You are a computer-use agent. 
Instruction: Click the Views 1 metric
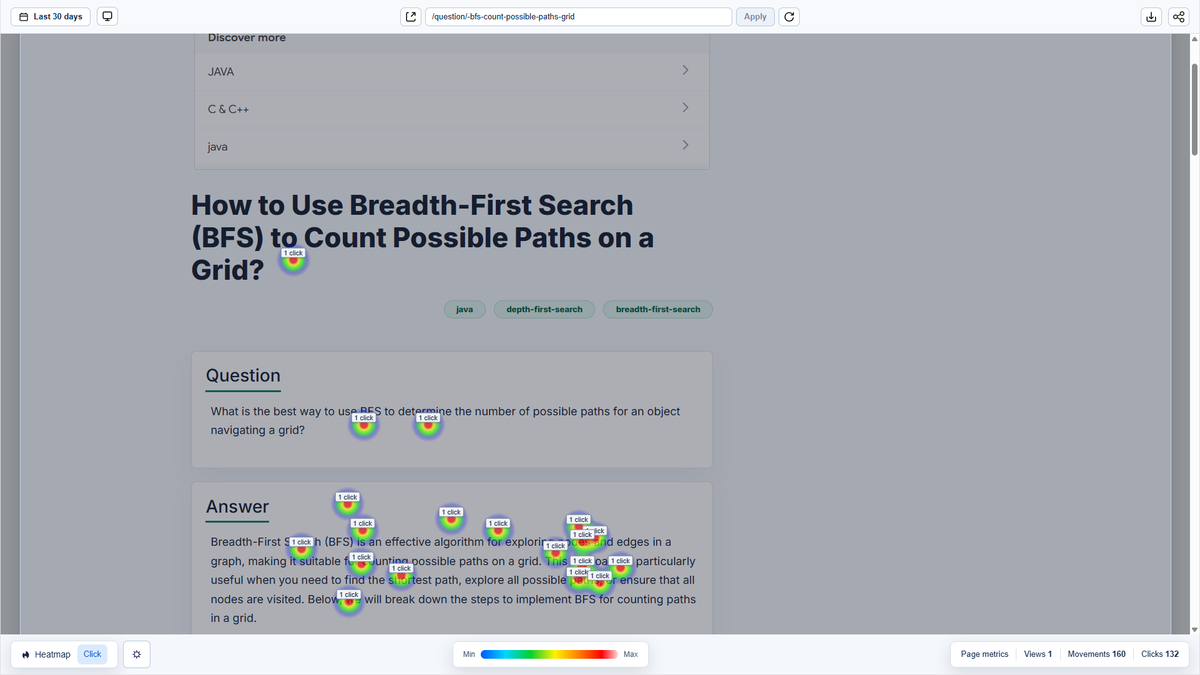(x=1038, y=654)
